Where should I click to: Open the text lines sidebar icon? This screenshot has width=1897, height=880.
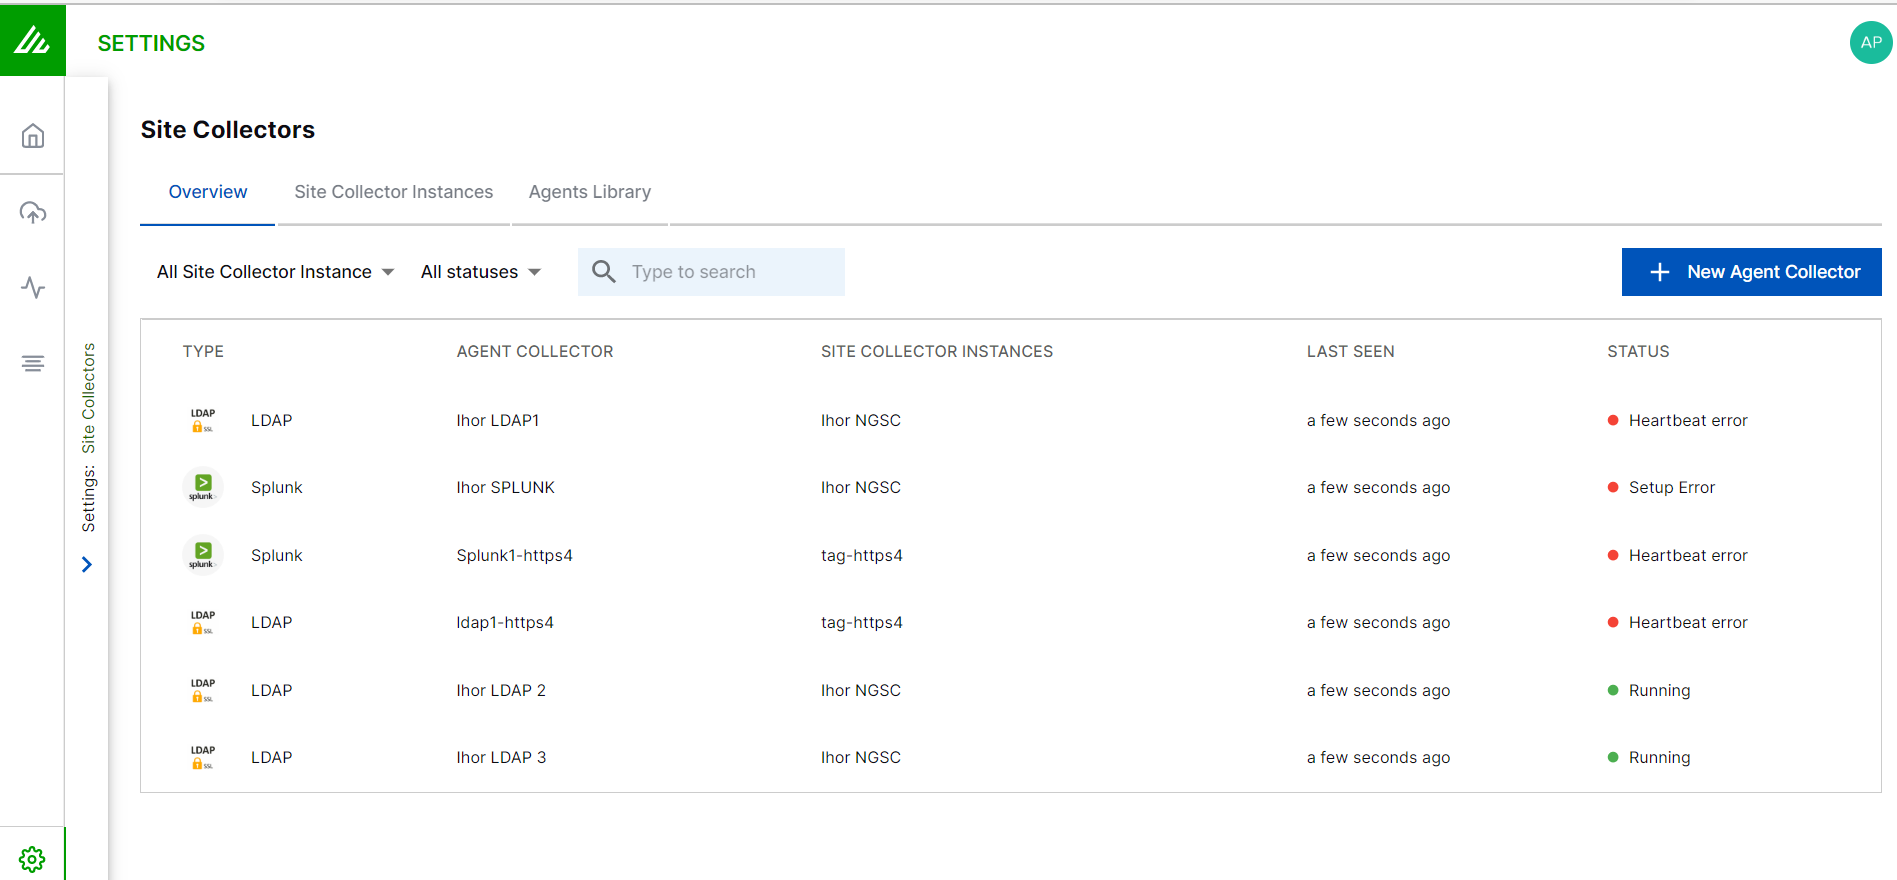click(33, 363)
